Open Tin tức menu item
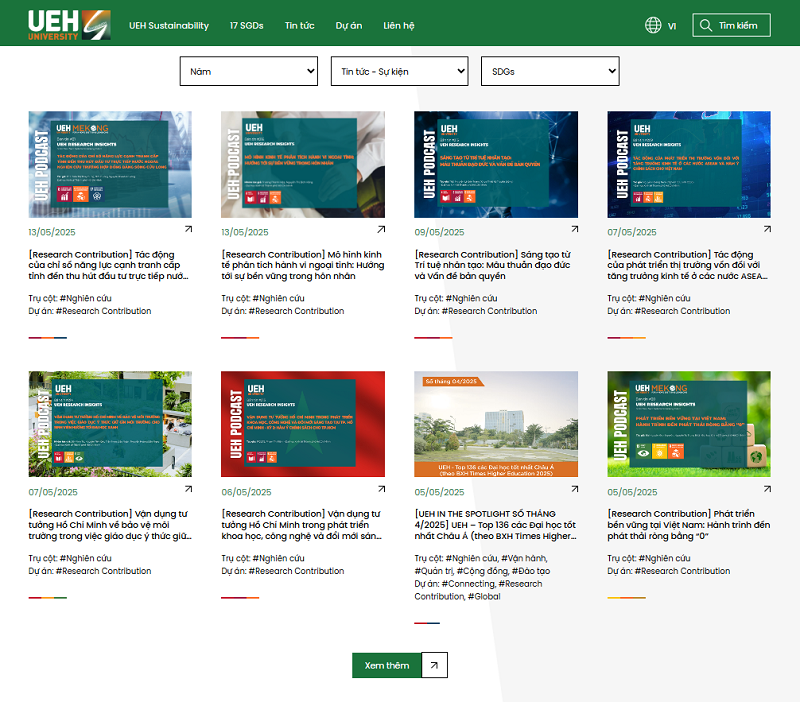 click(299, 26)
